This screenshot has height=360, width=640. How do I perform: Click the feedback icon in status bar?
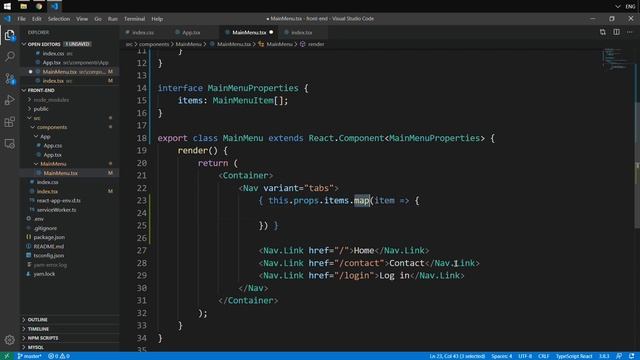[x=619, y=356]
